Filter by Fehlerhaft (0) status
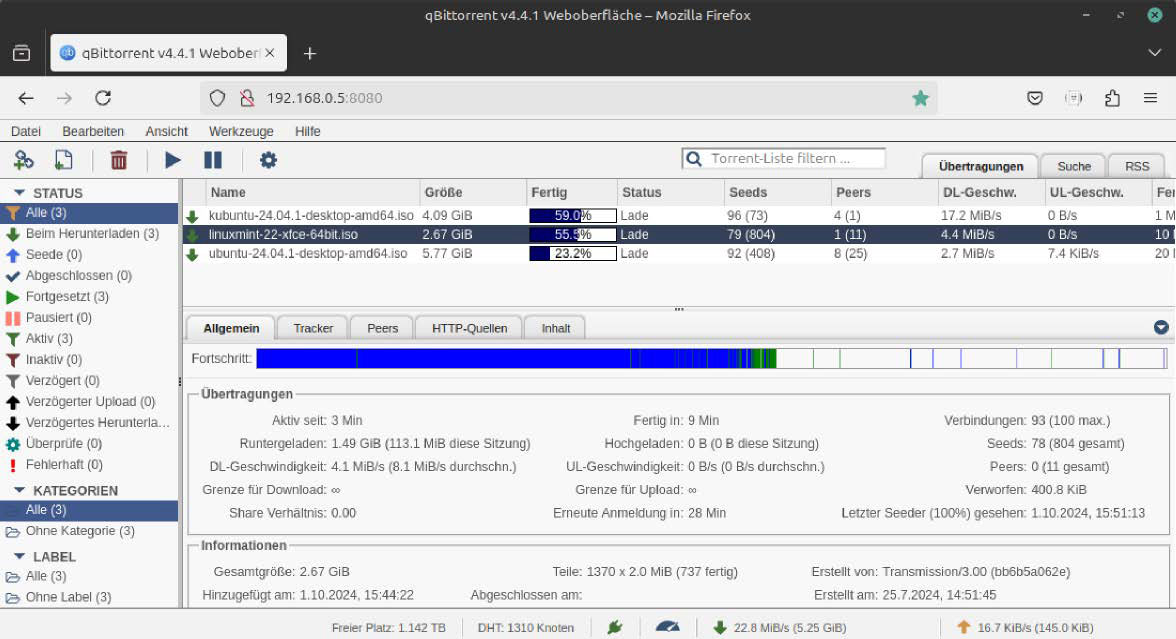 coord(88,465)
